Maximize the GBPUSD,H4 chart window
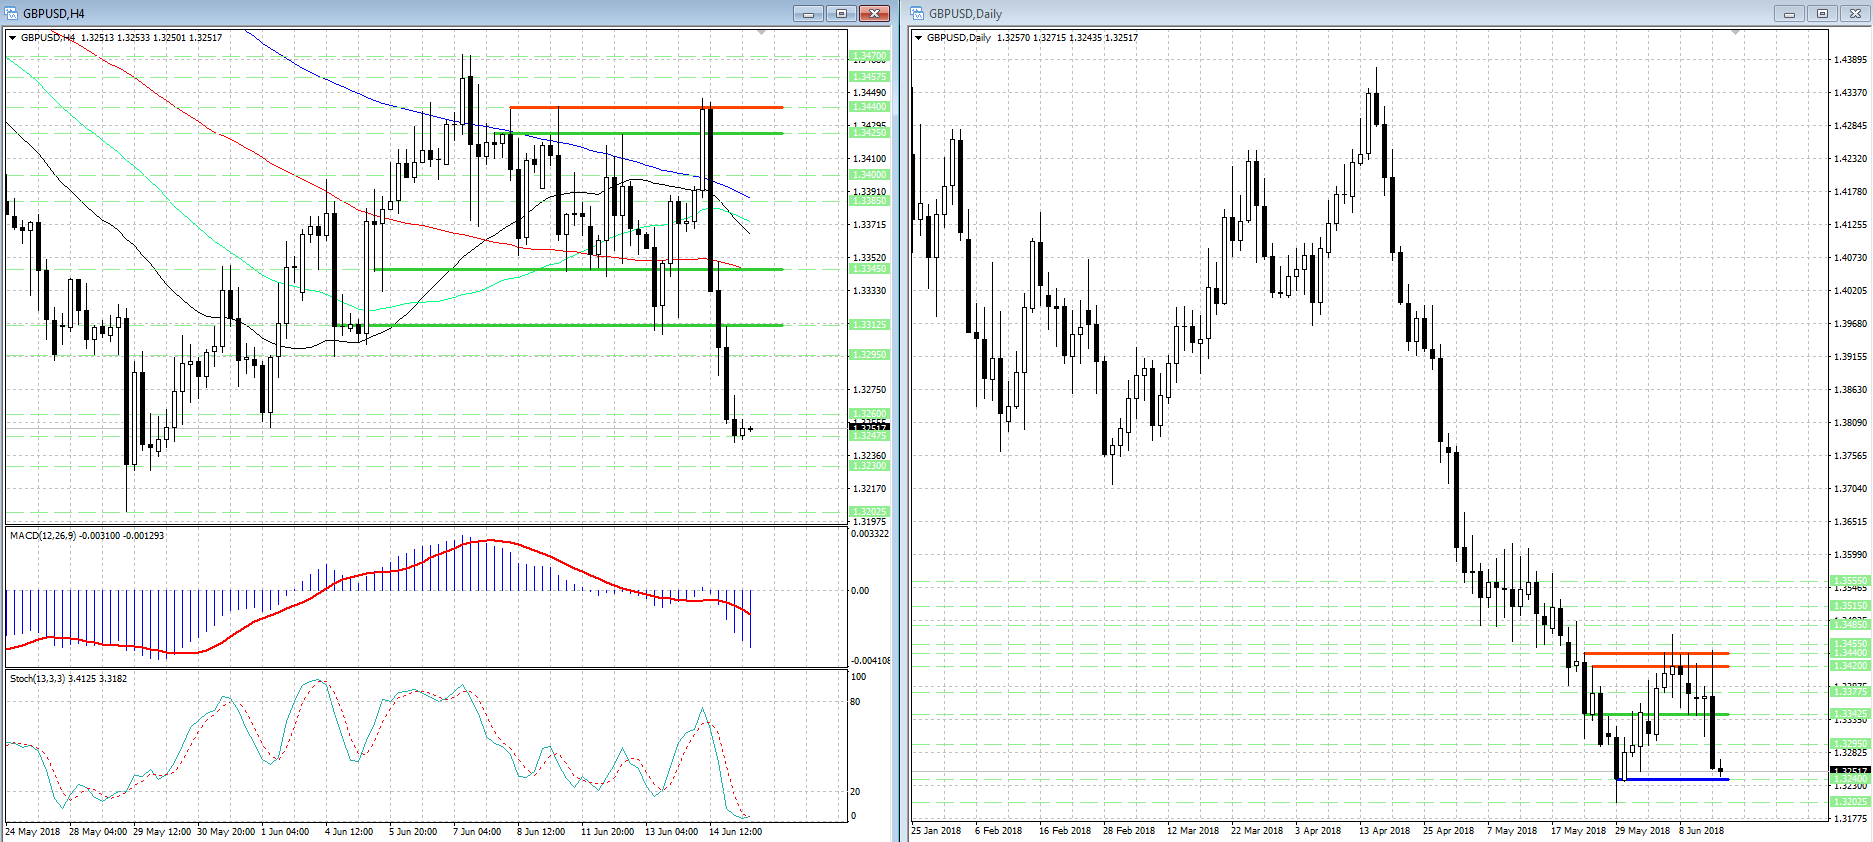The image size is (1873, 842). click(x=841, y=14)
